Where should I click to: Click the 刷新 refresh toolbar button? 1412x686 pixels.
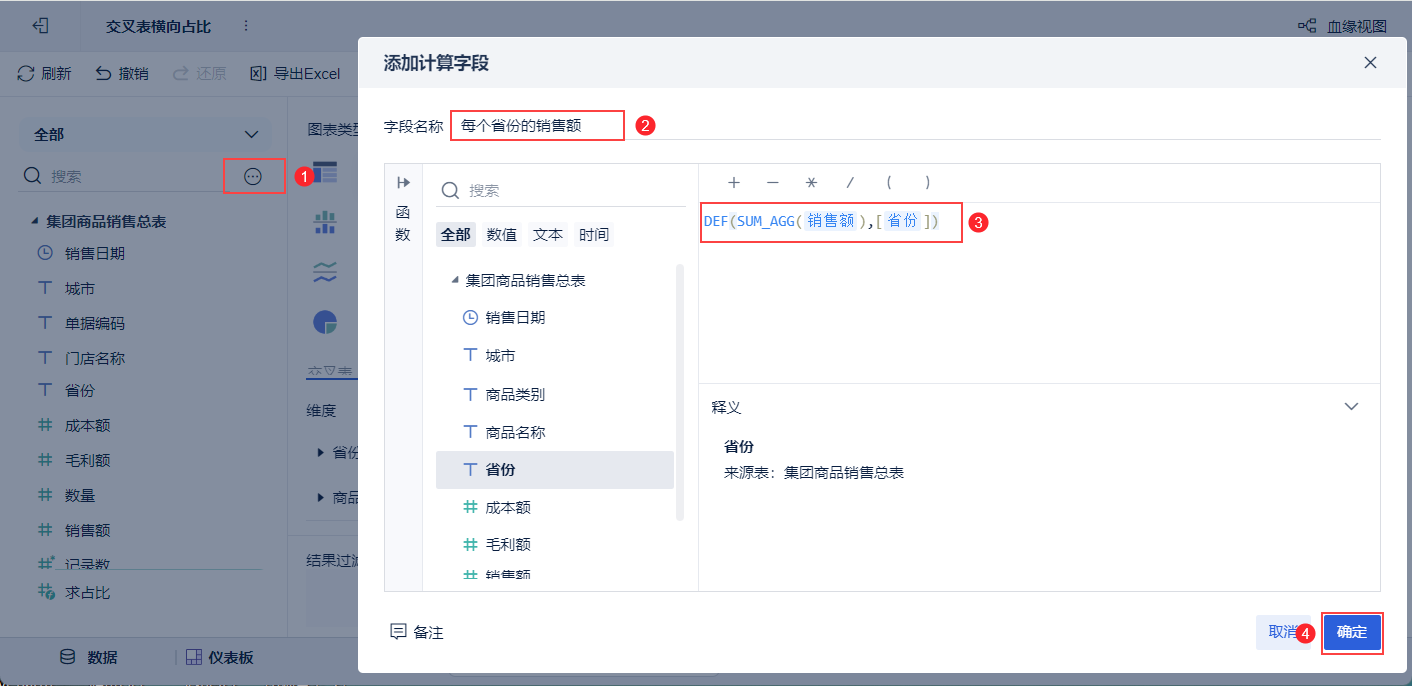45,74
